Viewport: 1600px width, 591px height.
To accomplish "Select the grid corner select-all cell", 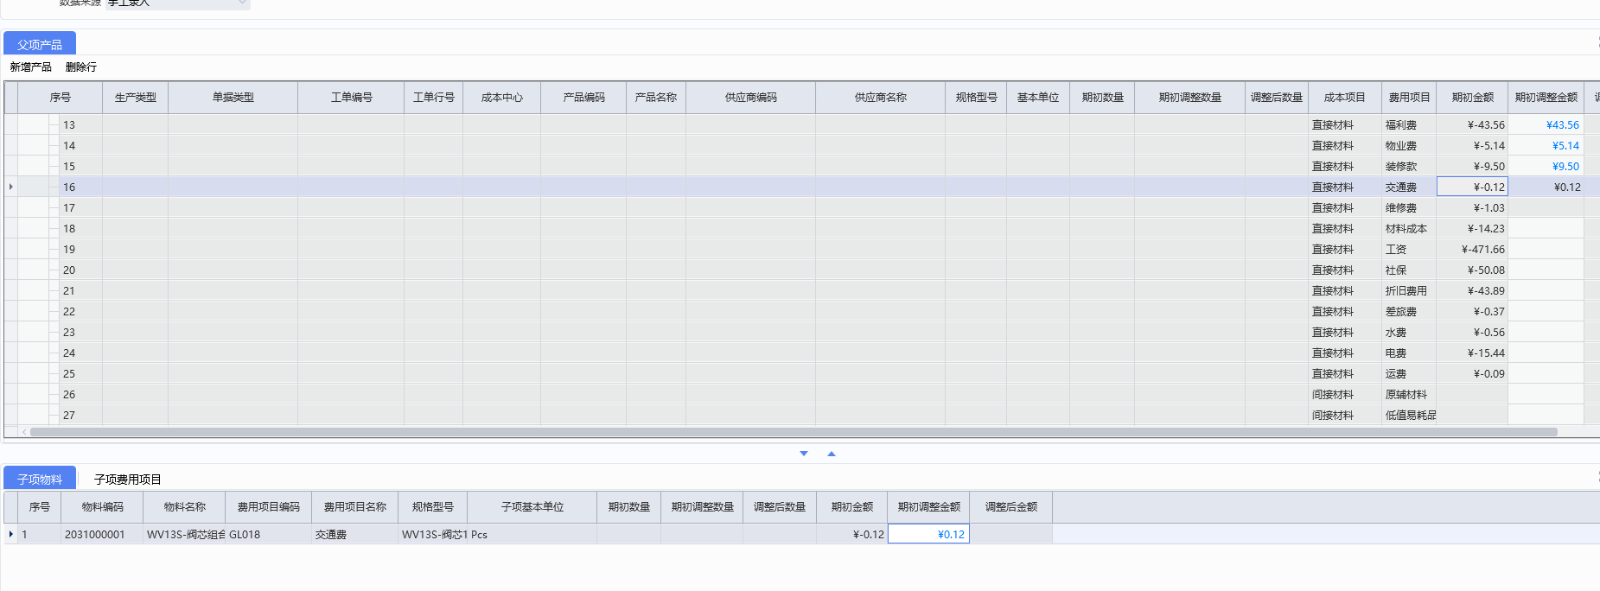I will pos(11,97).
